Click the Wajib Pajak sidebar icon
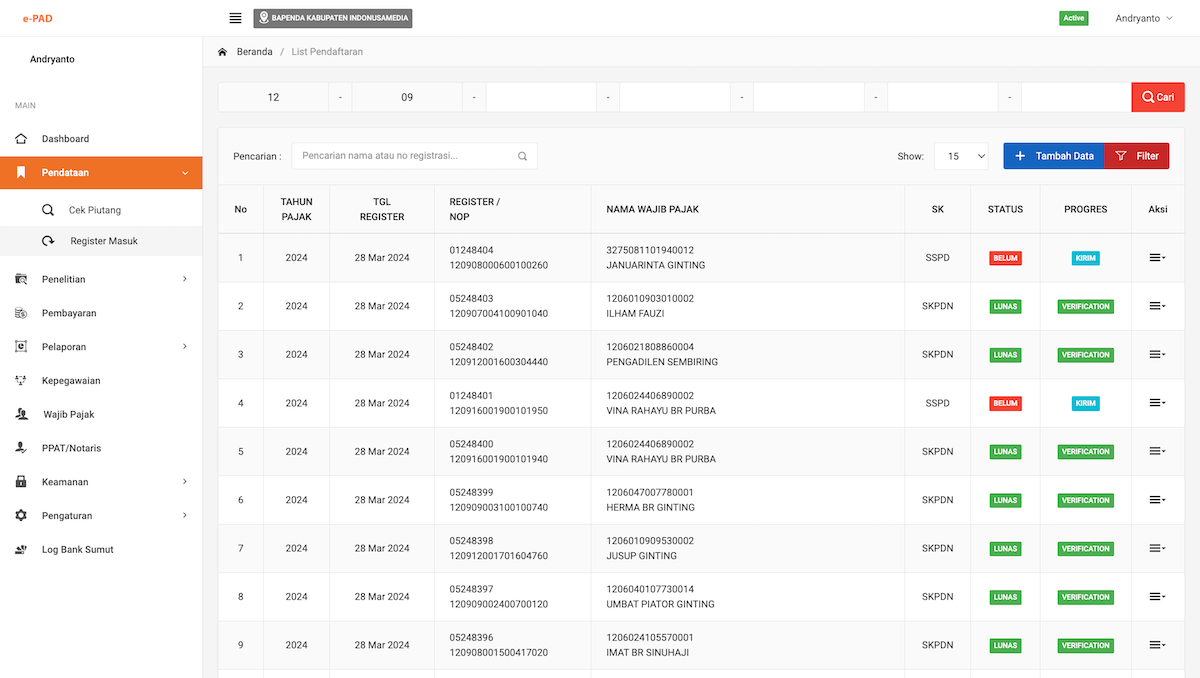1200x678 pixels. (x=21, y=414)
